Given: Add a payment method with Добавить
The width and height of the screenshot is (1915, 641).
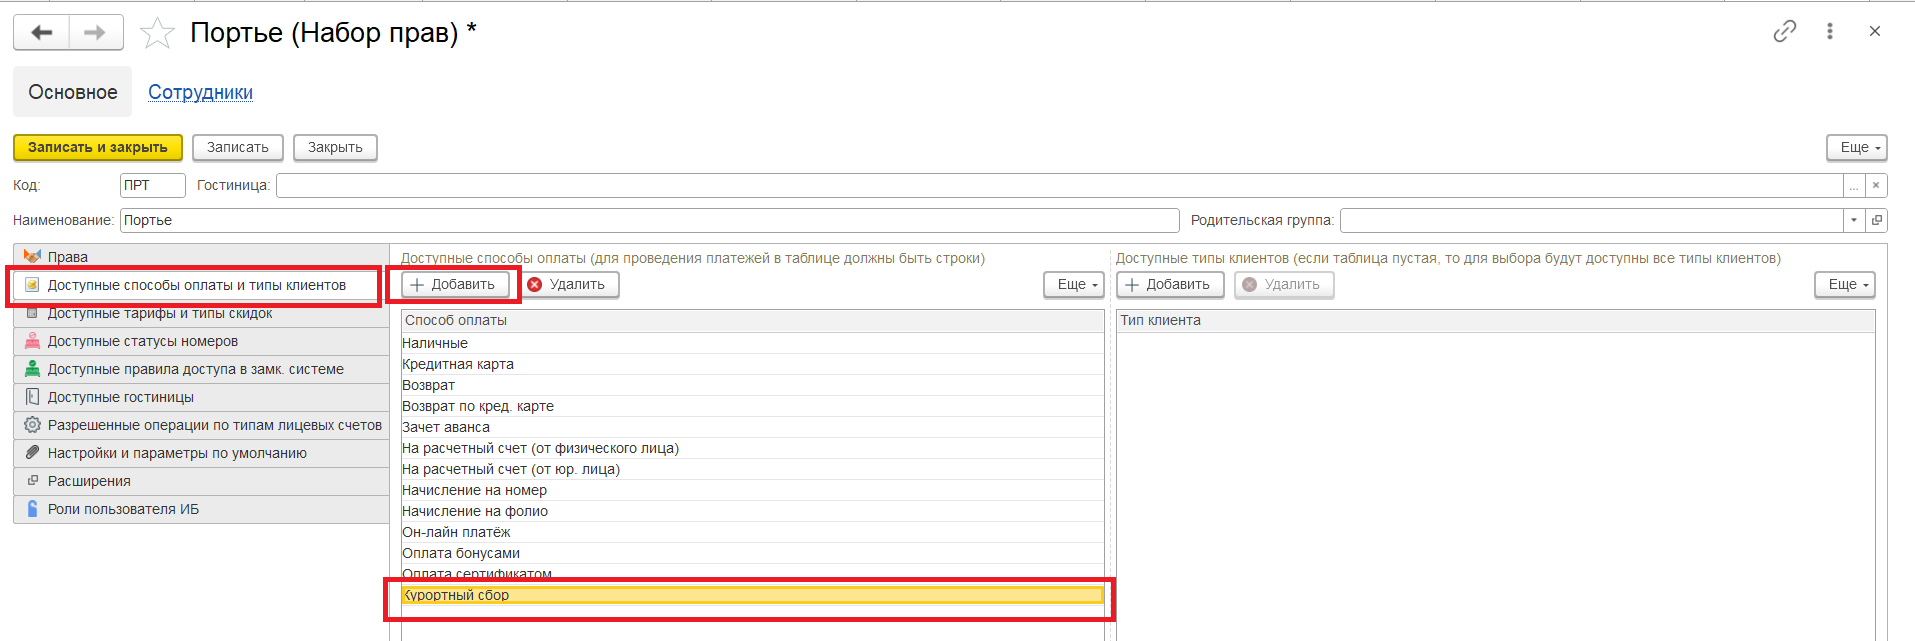Looking at the screenshot, I should (455, 284).
